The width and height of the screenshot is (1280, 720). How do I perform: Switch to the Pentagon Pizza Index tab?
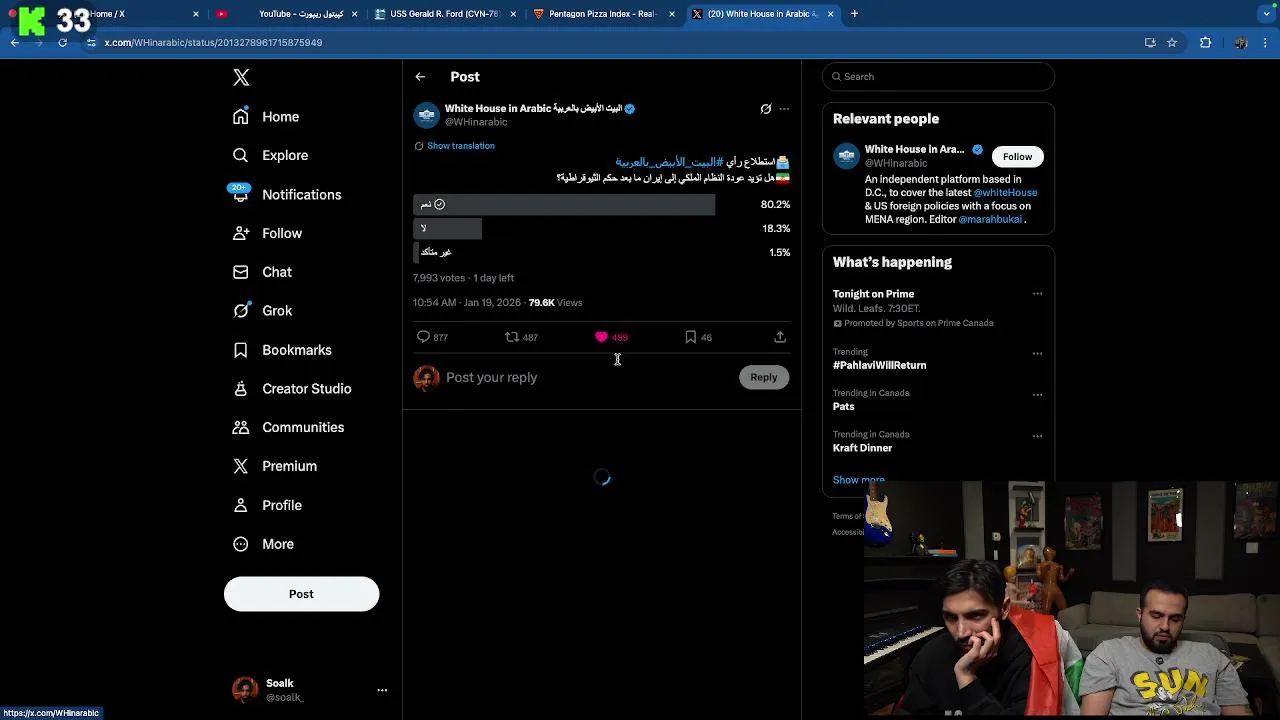pos(603,14)
